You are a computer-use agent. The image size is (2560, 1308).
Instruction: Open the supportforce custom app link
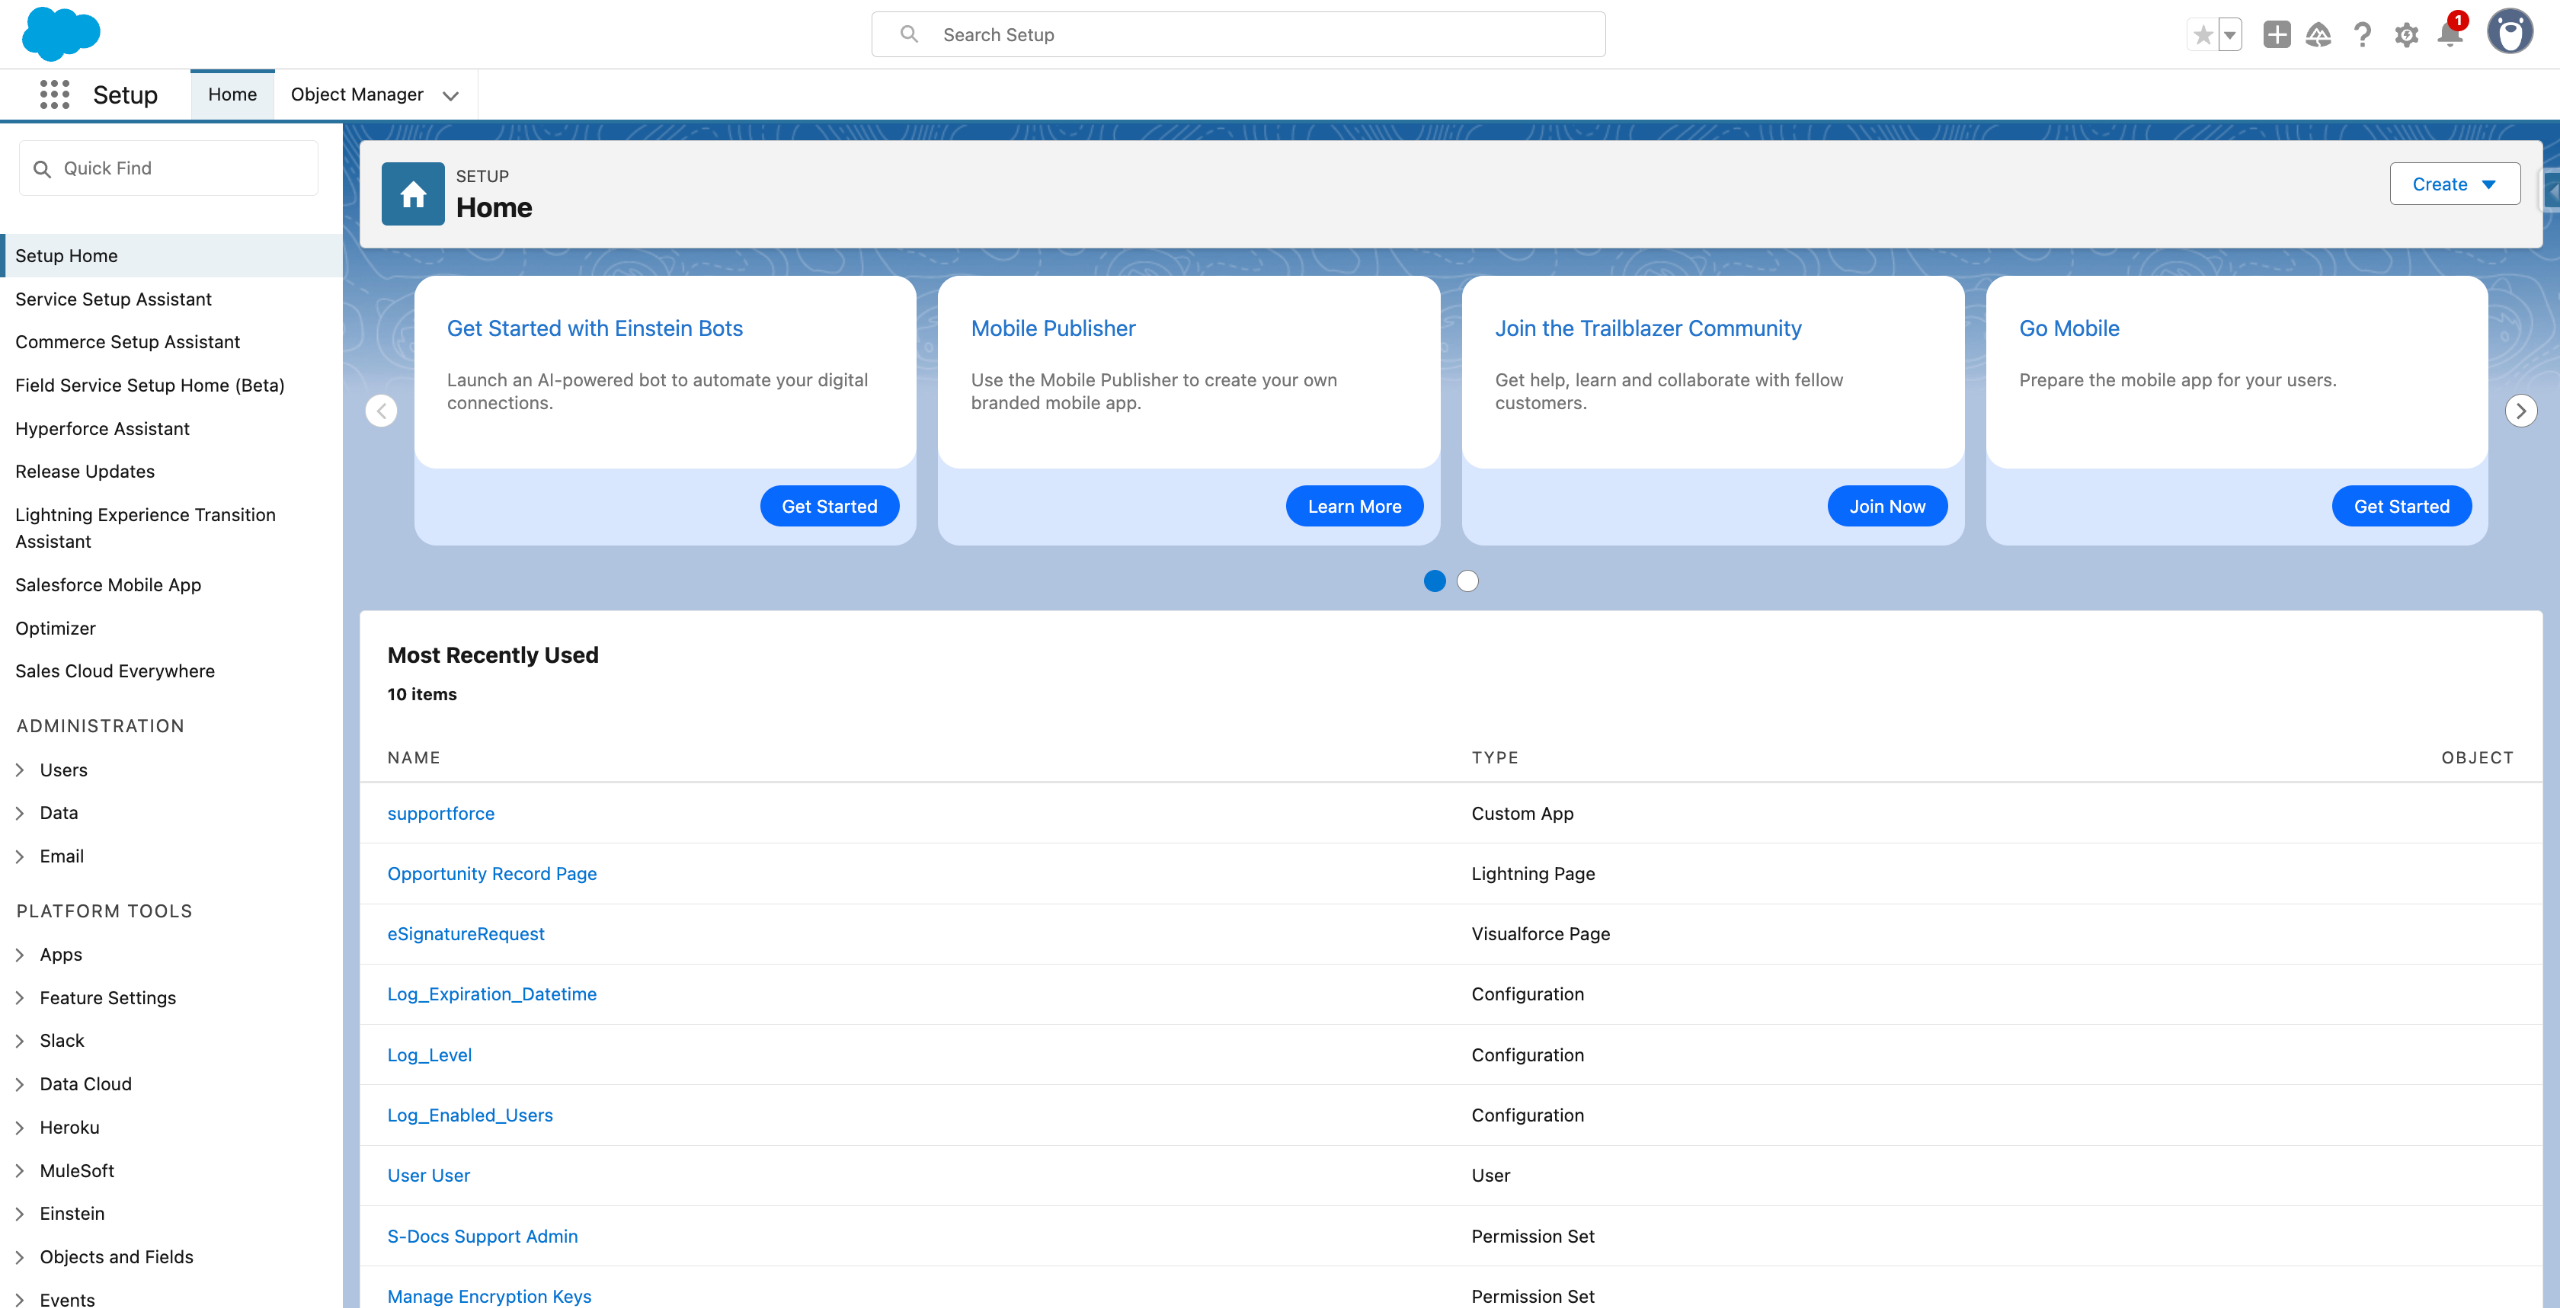[441, 814]
